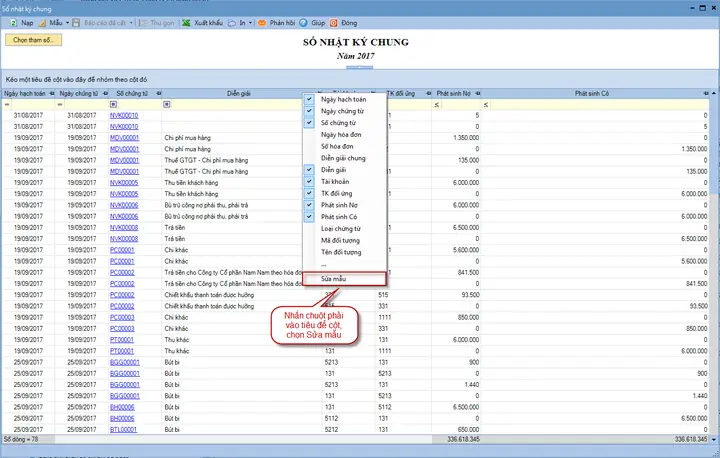The height and width of the screenshot is (458, 720).
Task: Open filter operator for Diễn giải column
Action: pos(167,105)
